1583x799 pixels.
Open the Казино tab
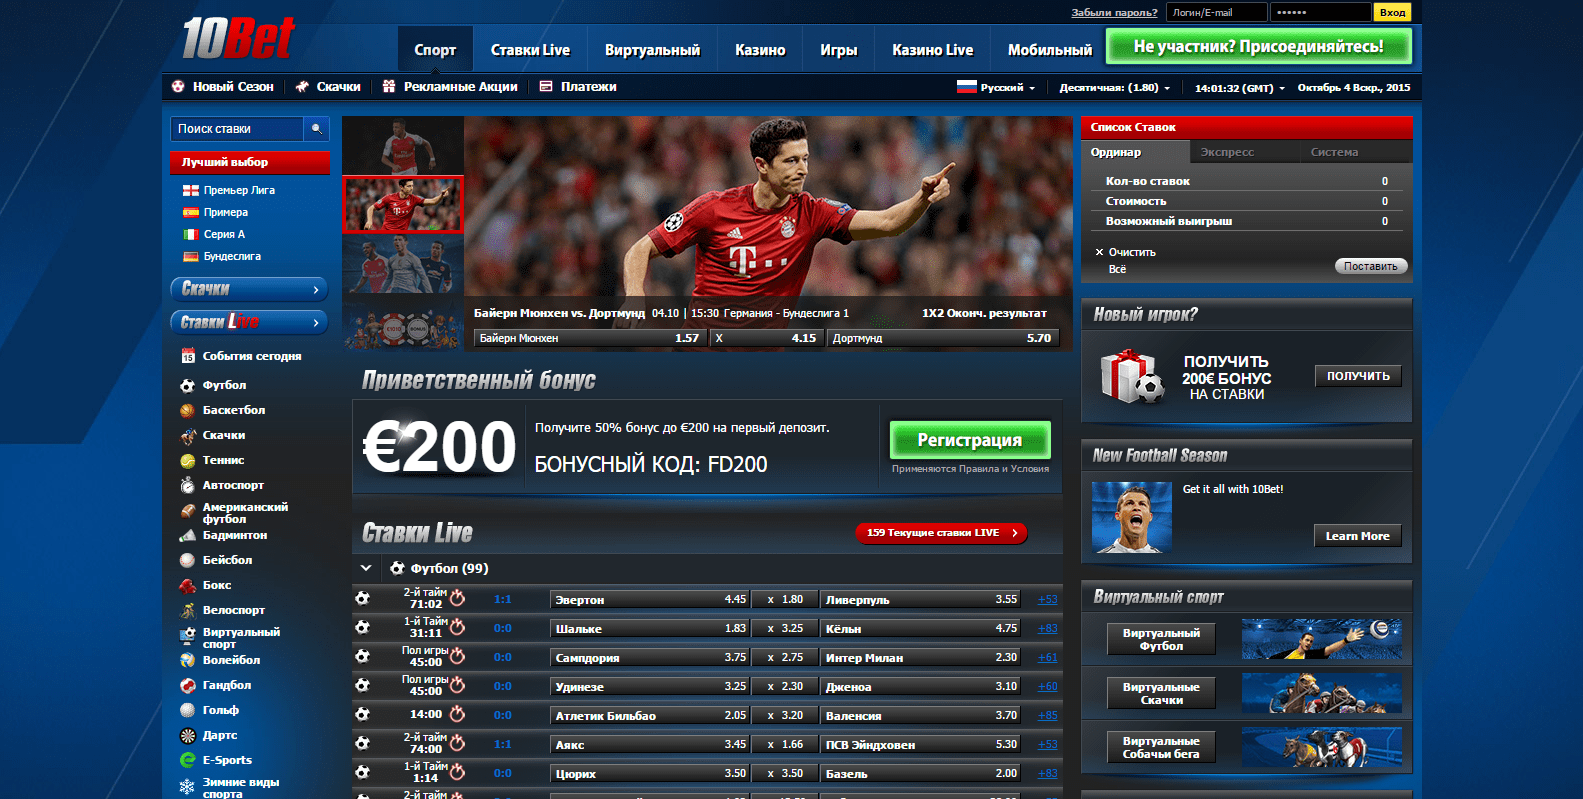point(760,49)
